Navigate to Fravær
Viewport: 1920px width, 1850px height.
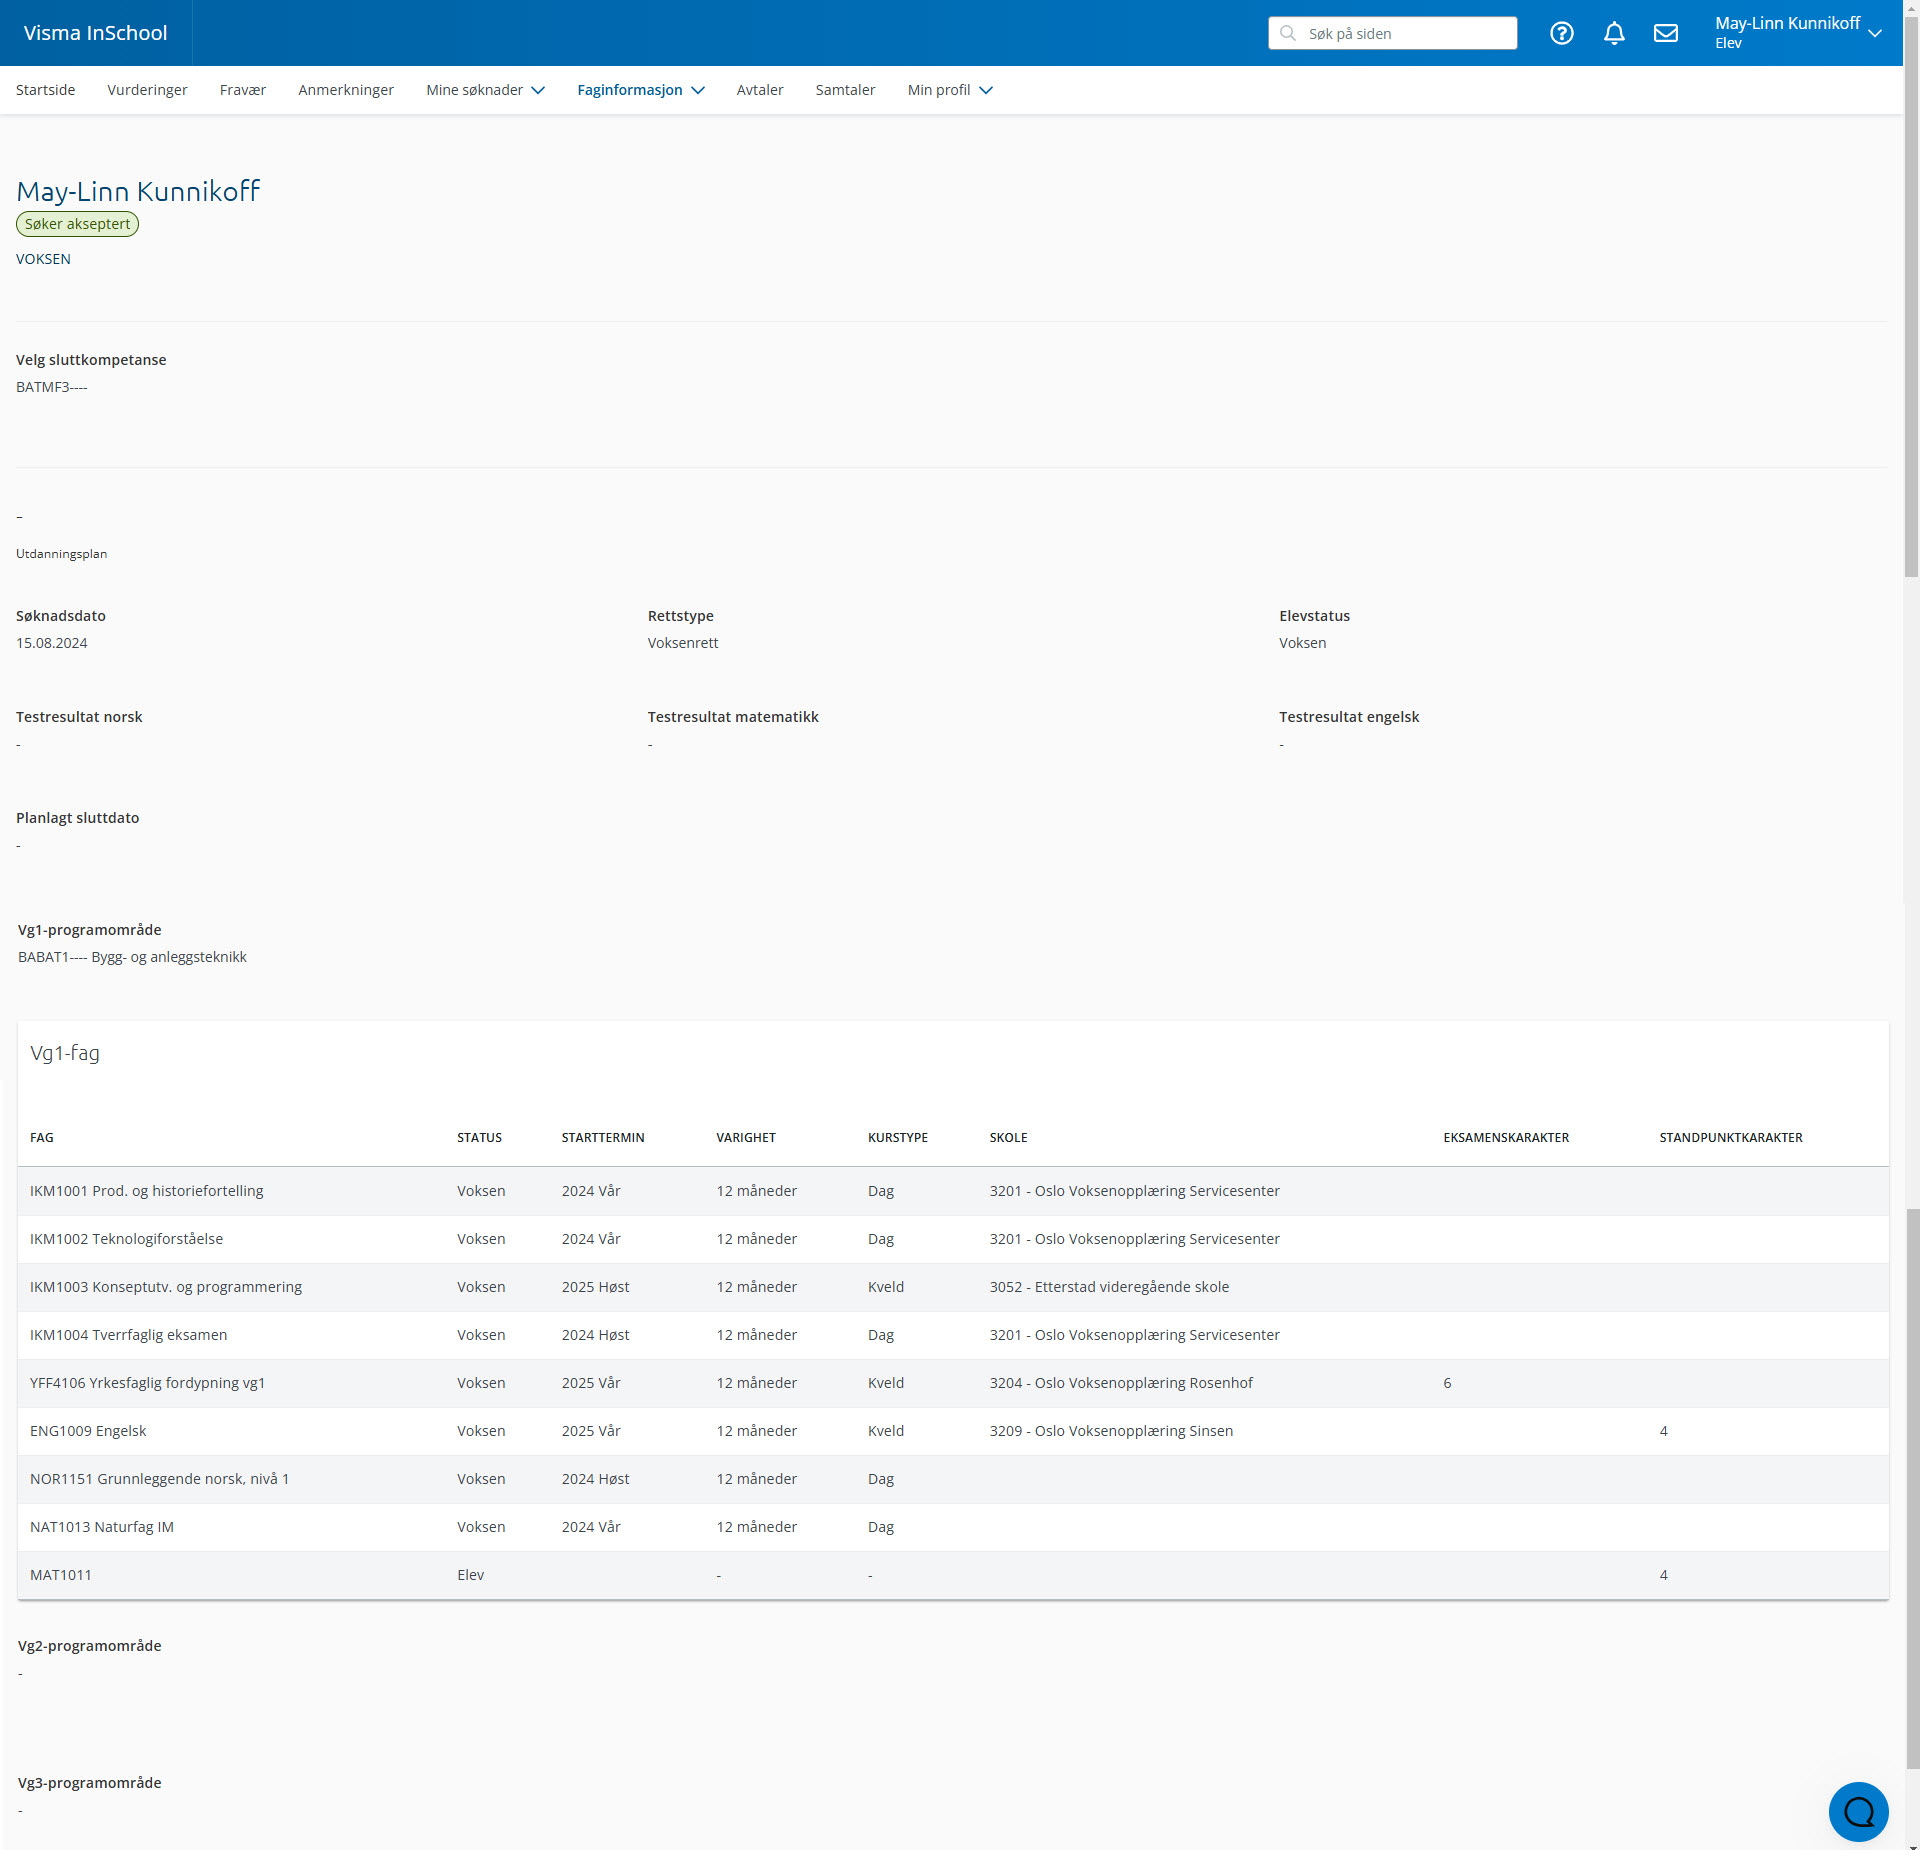[x=242, y=90]
